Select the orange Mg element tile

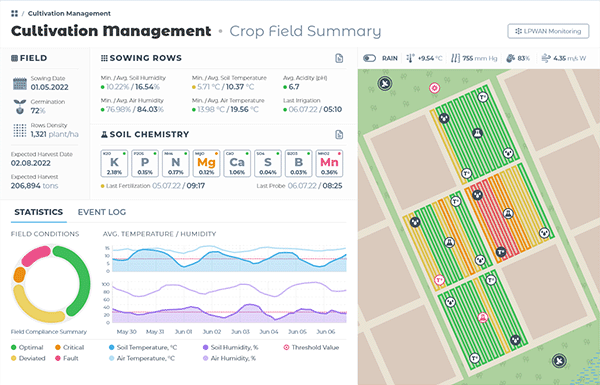(206, 163)
